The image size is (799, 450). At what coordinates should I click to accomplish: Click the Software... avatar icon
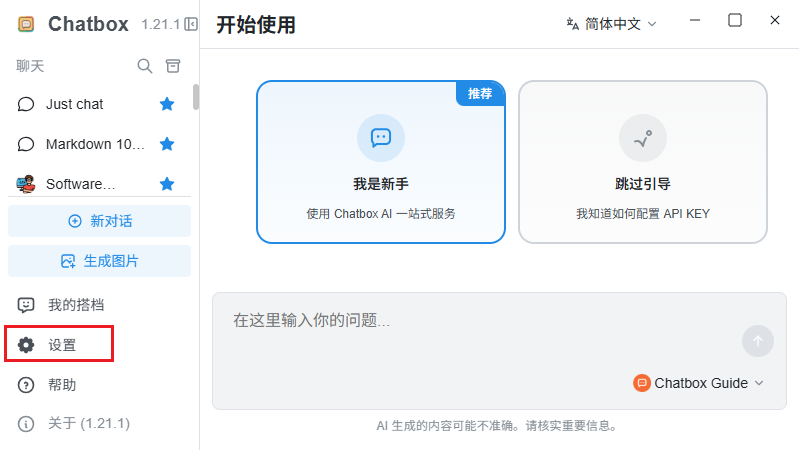tap(26, 184)
